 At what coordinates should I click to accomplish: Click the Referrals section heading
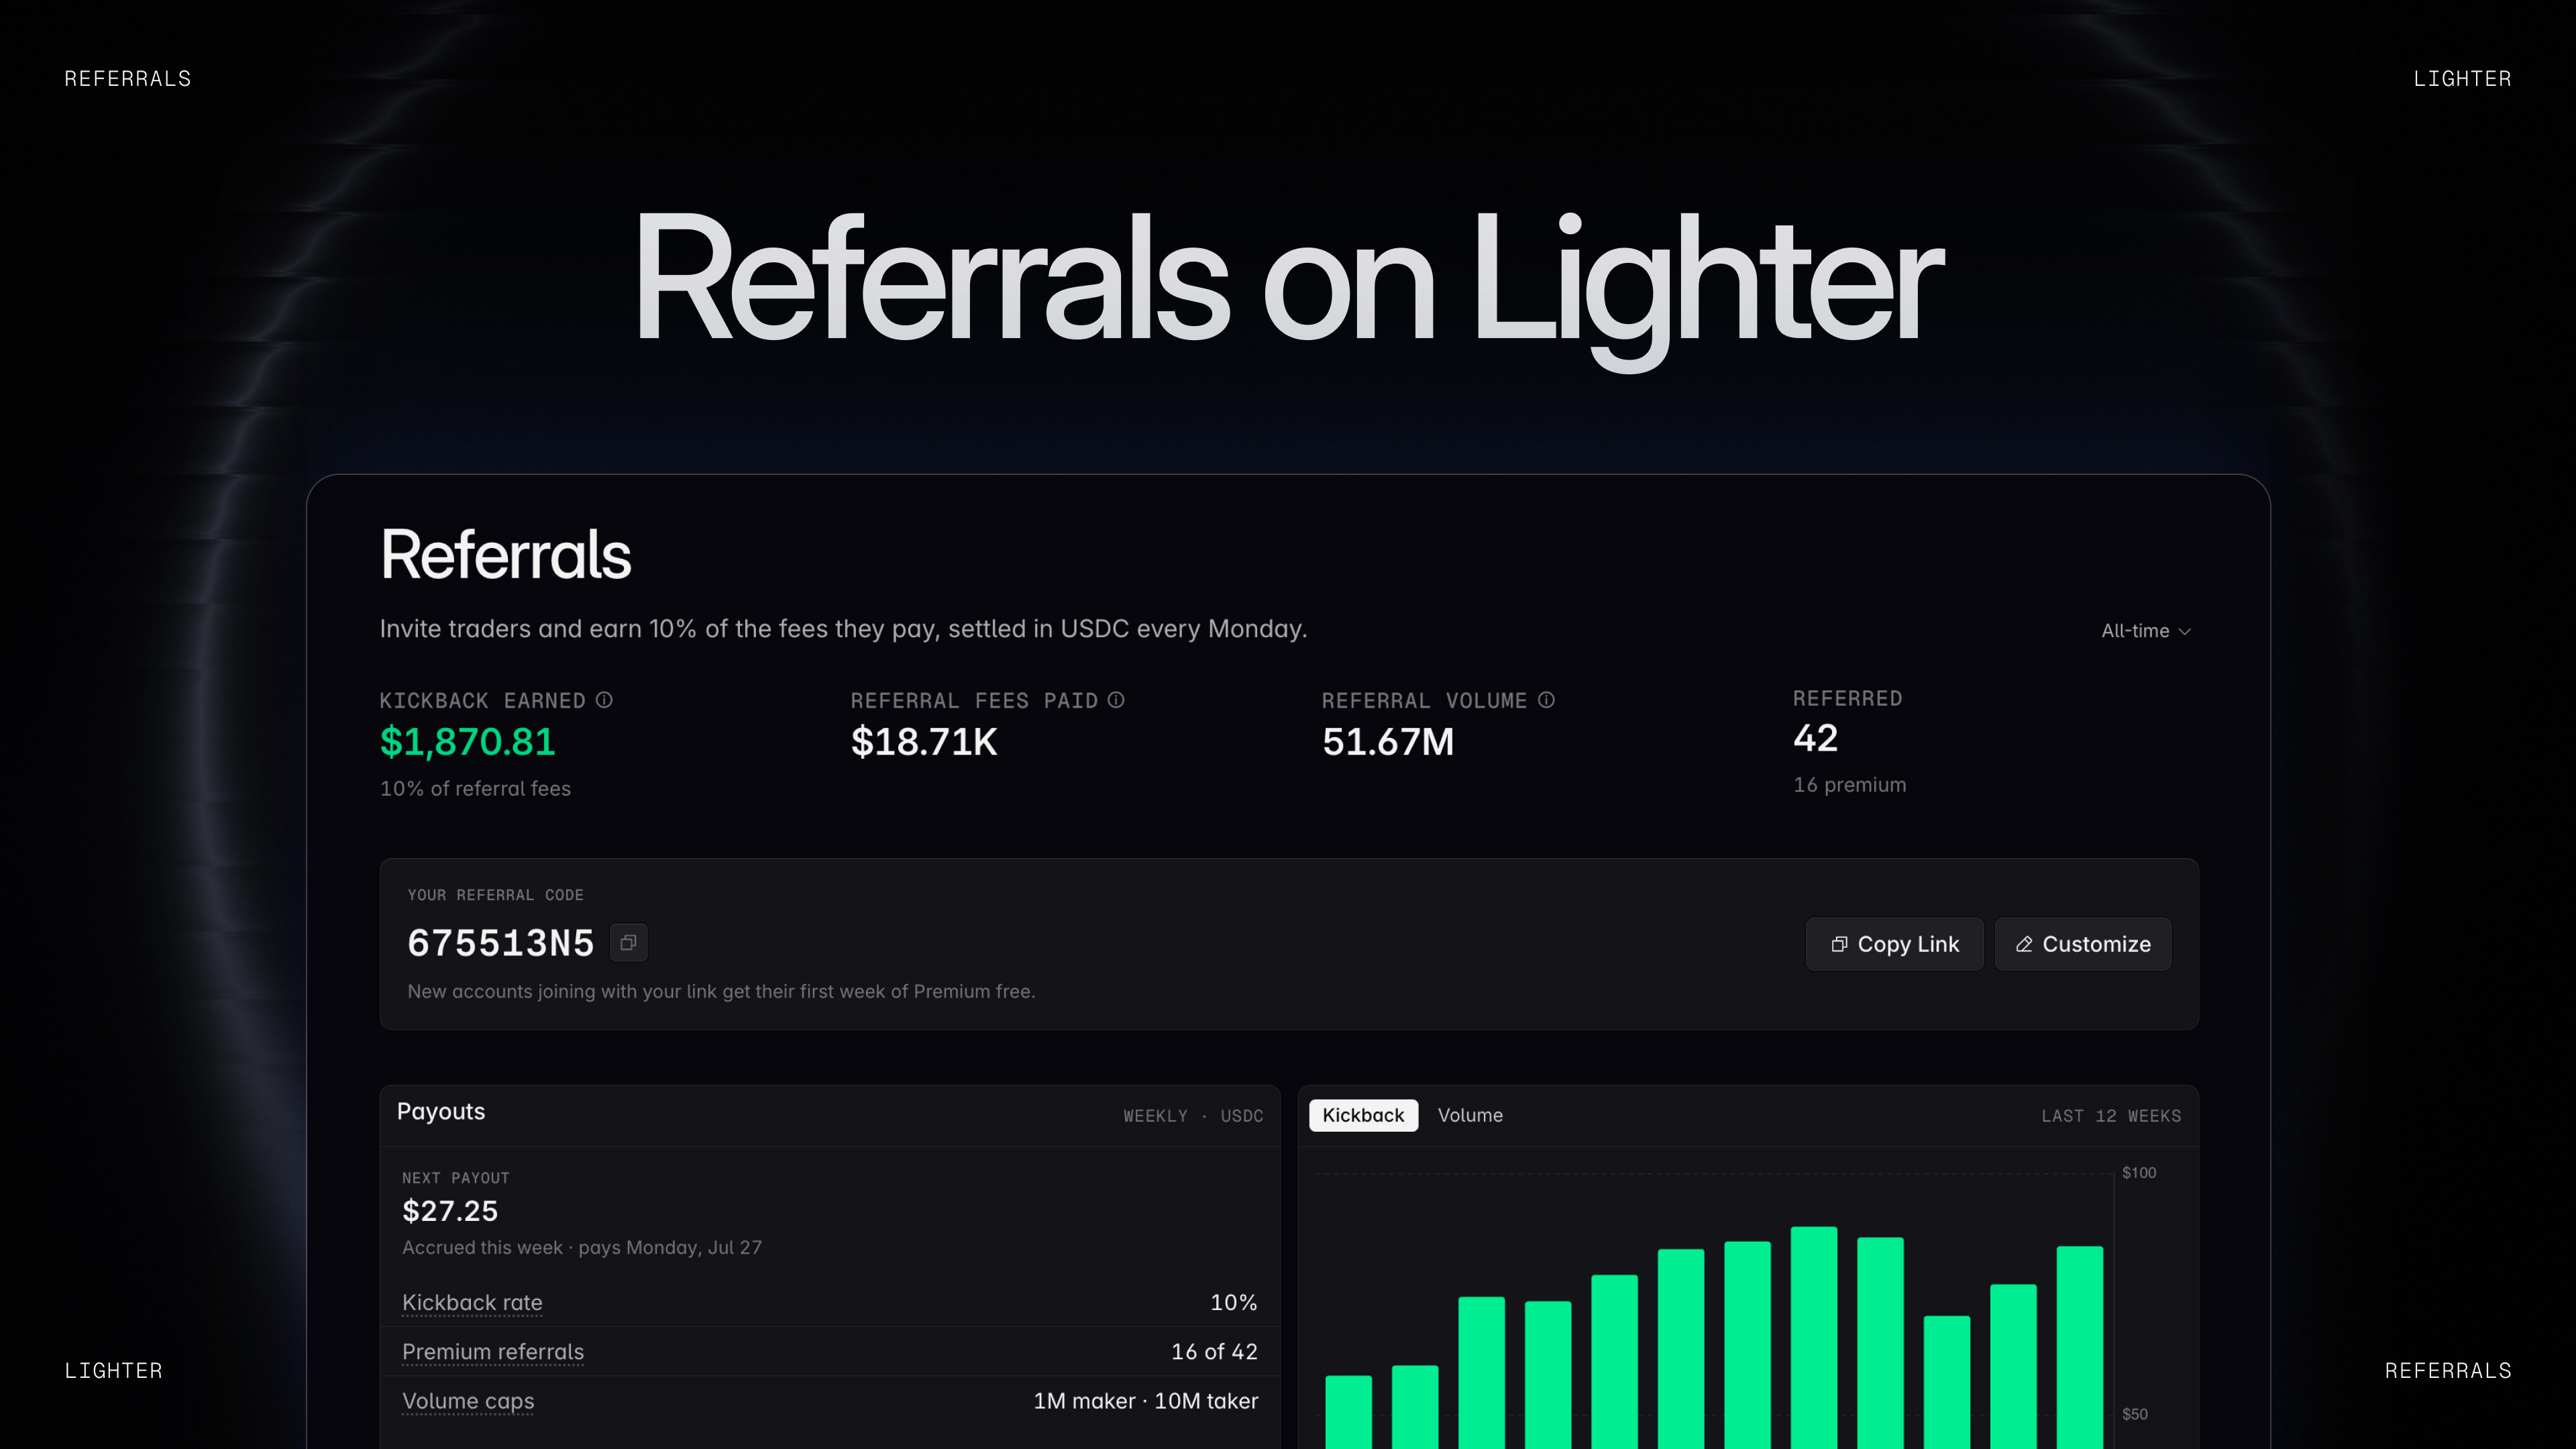point(506,555)
